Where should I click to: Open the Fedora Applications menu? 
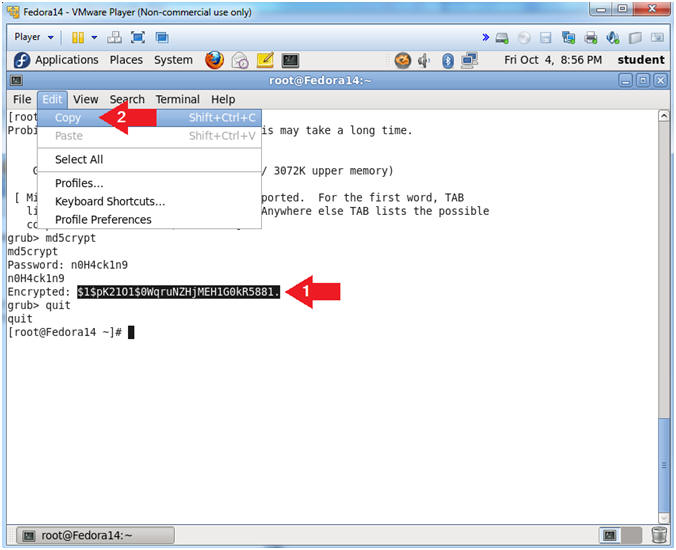point(66,60)
